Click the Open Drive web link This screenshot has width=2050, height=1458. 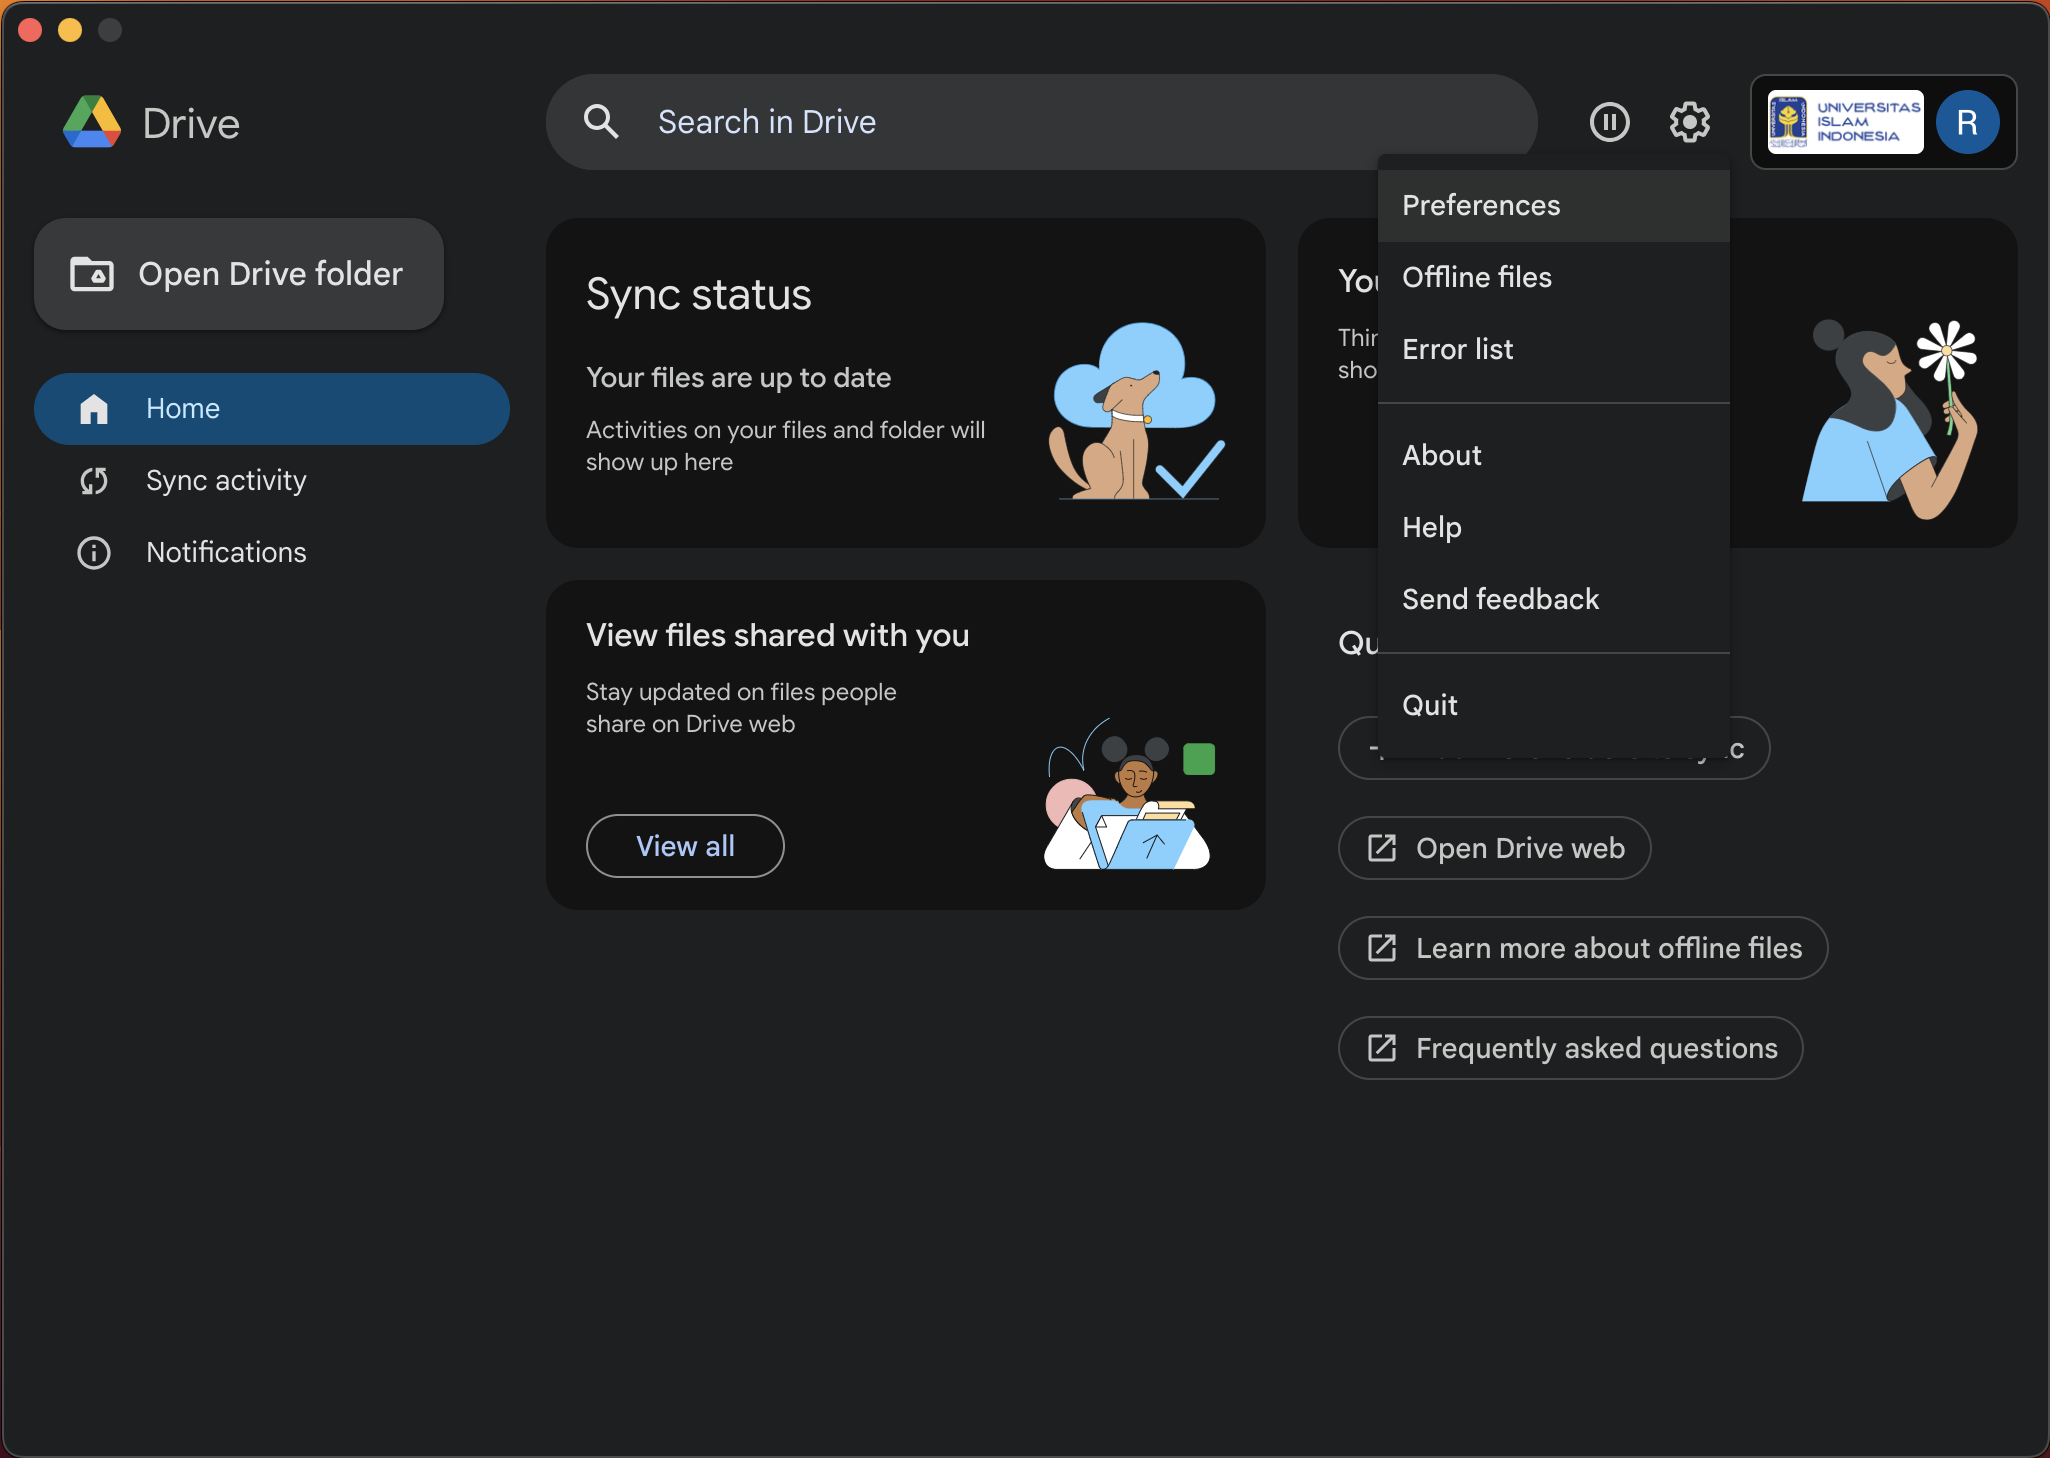coord(1495,849)
